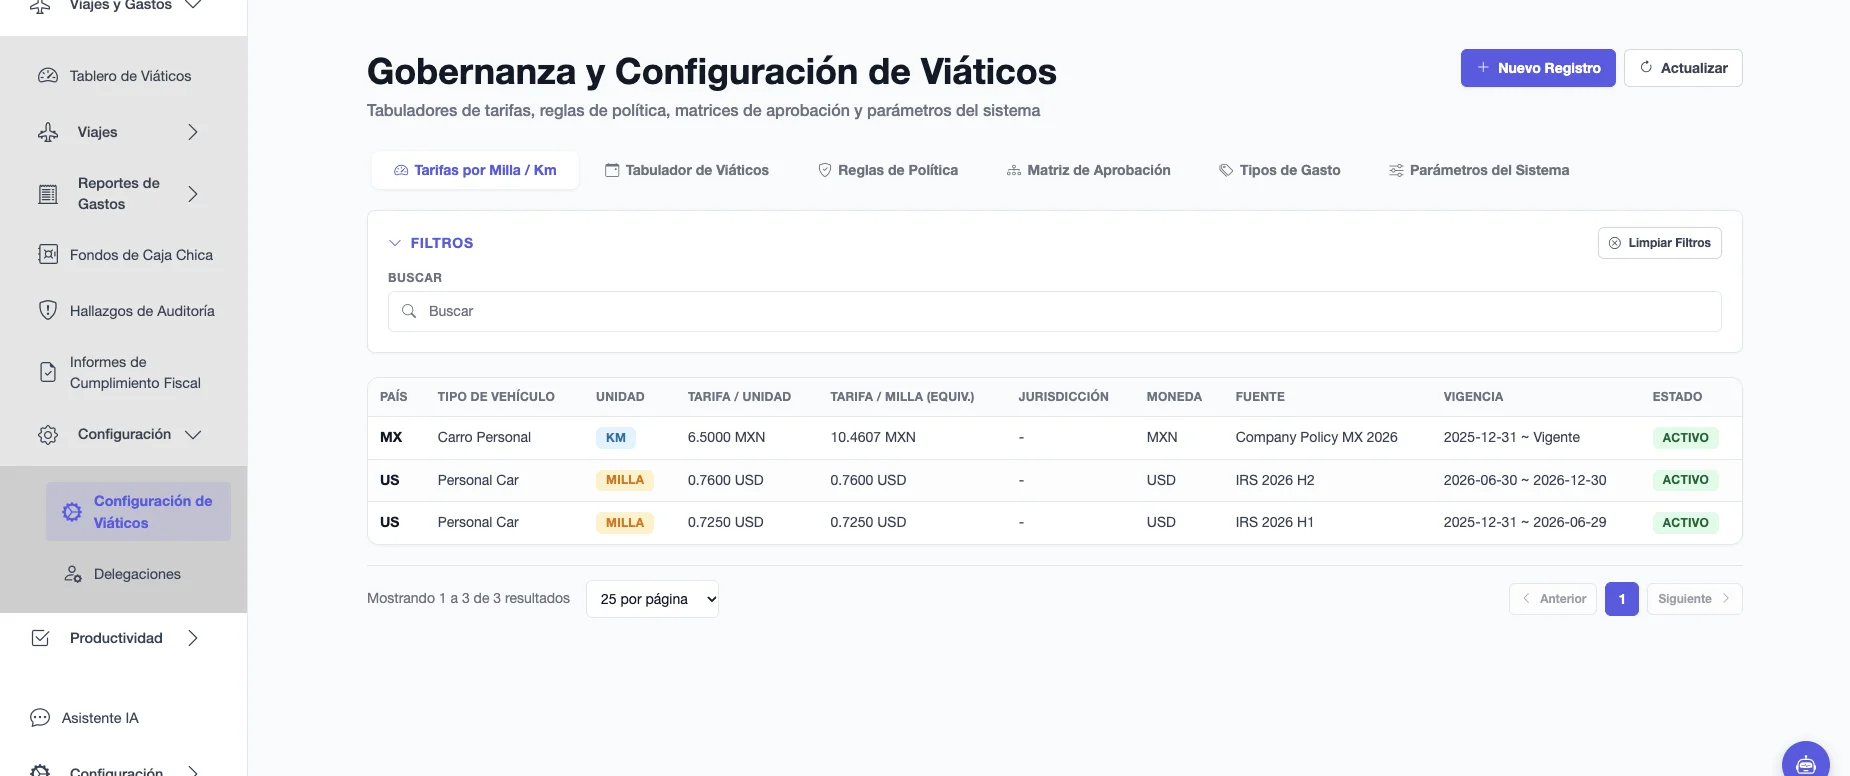Click the Company Policy MX 2026 cell
Screen dimensions: 1850x776
(x=1316, y=437)
